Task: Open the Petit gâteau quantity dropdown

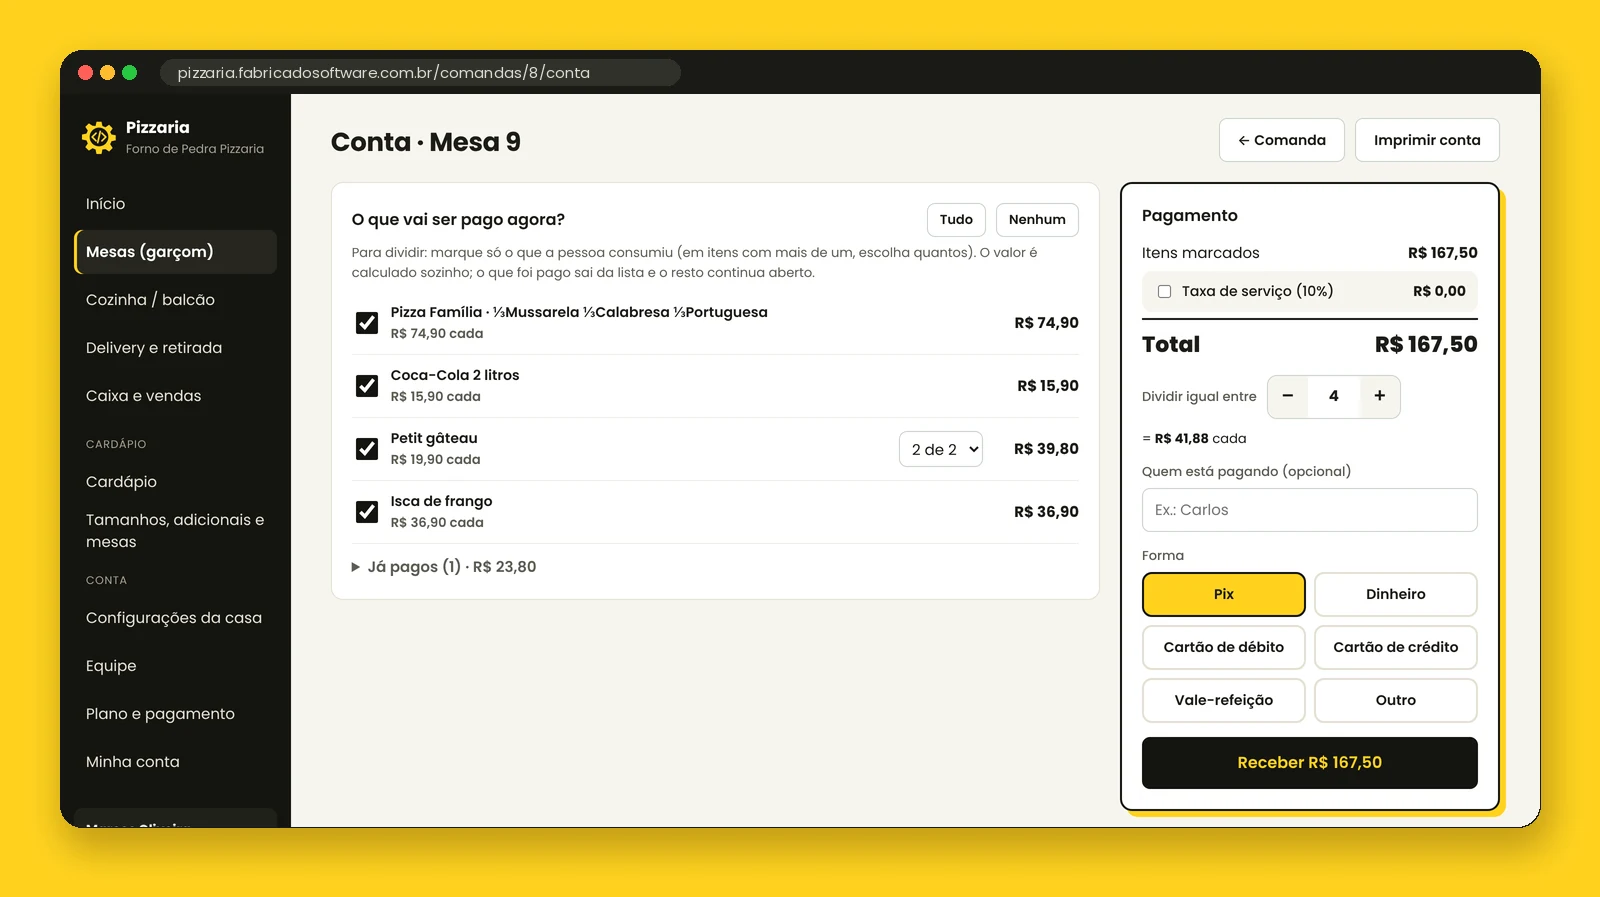Action: [941, 449]
